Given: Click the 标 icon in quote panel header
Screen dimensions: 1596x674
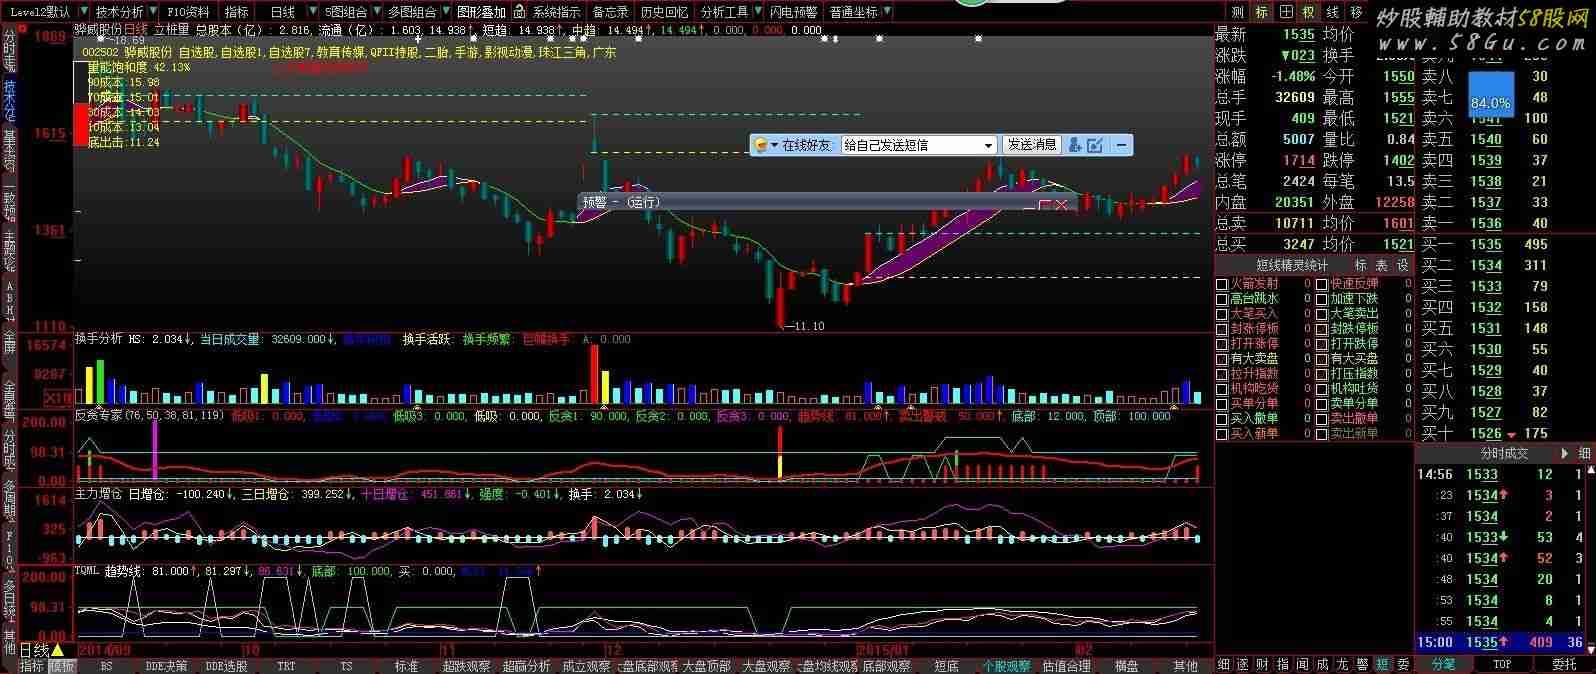Looking at the screenshot, I should pyautogui.click(x=1262, y=12).
